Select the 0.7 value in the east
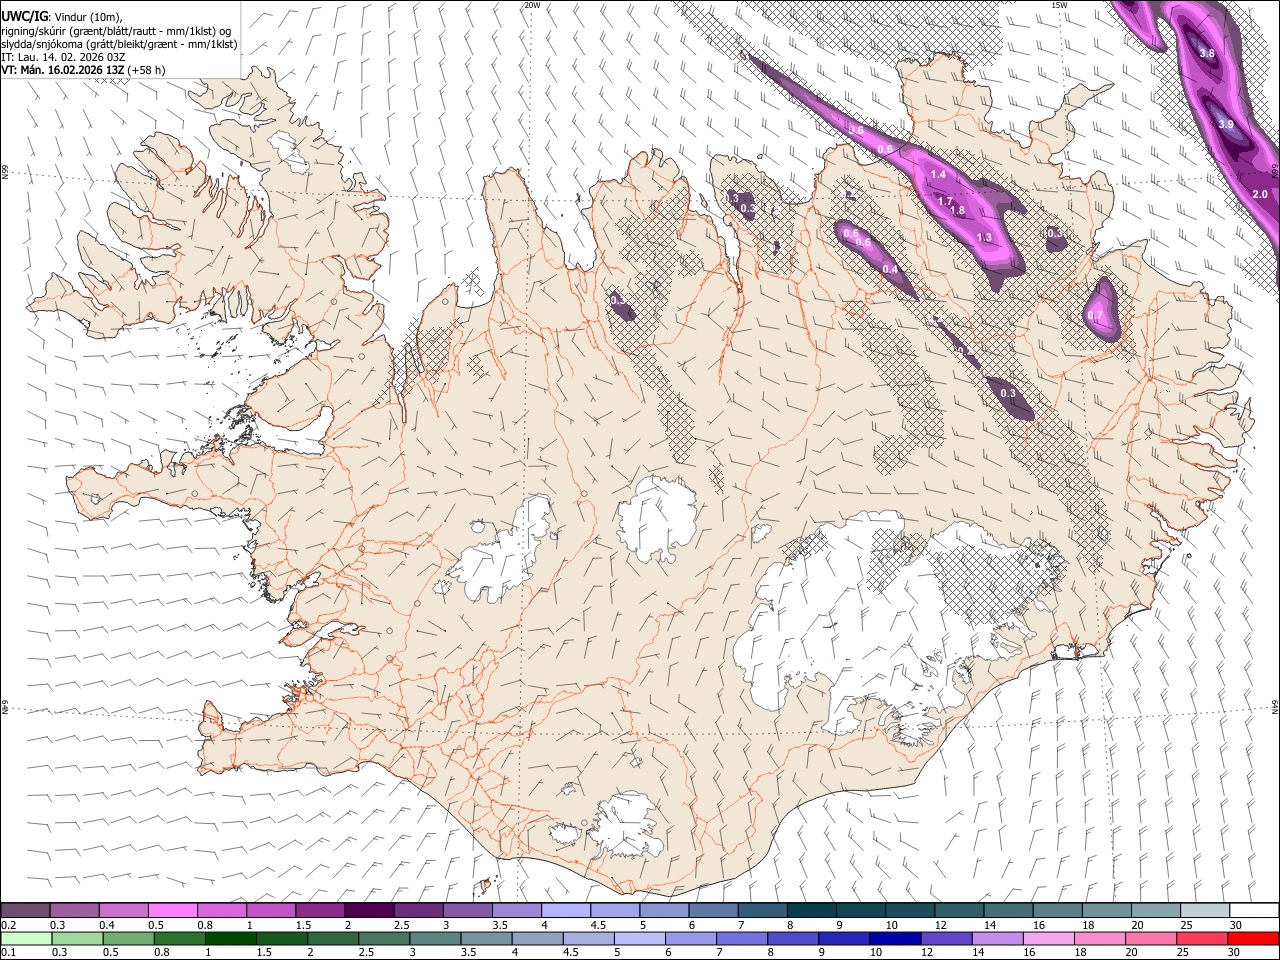Screen dimensions: 1280x960 click(x=1094, y=317)
